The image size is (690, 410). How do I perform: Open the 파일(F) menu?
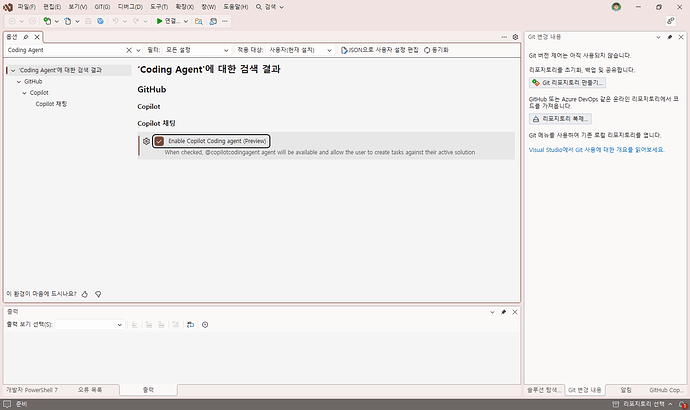pyautogui.click(x=26, y=7)
